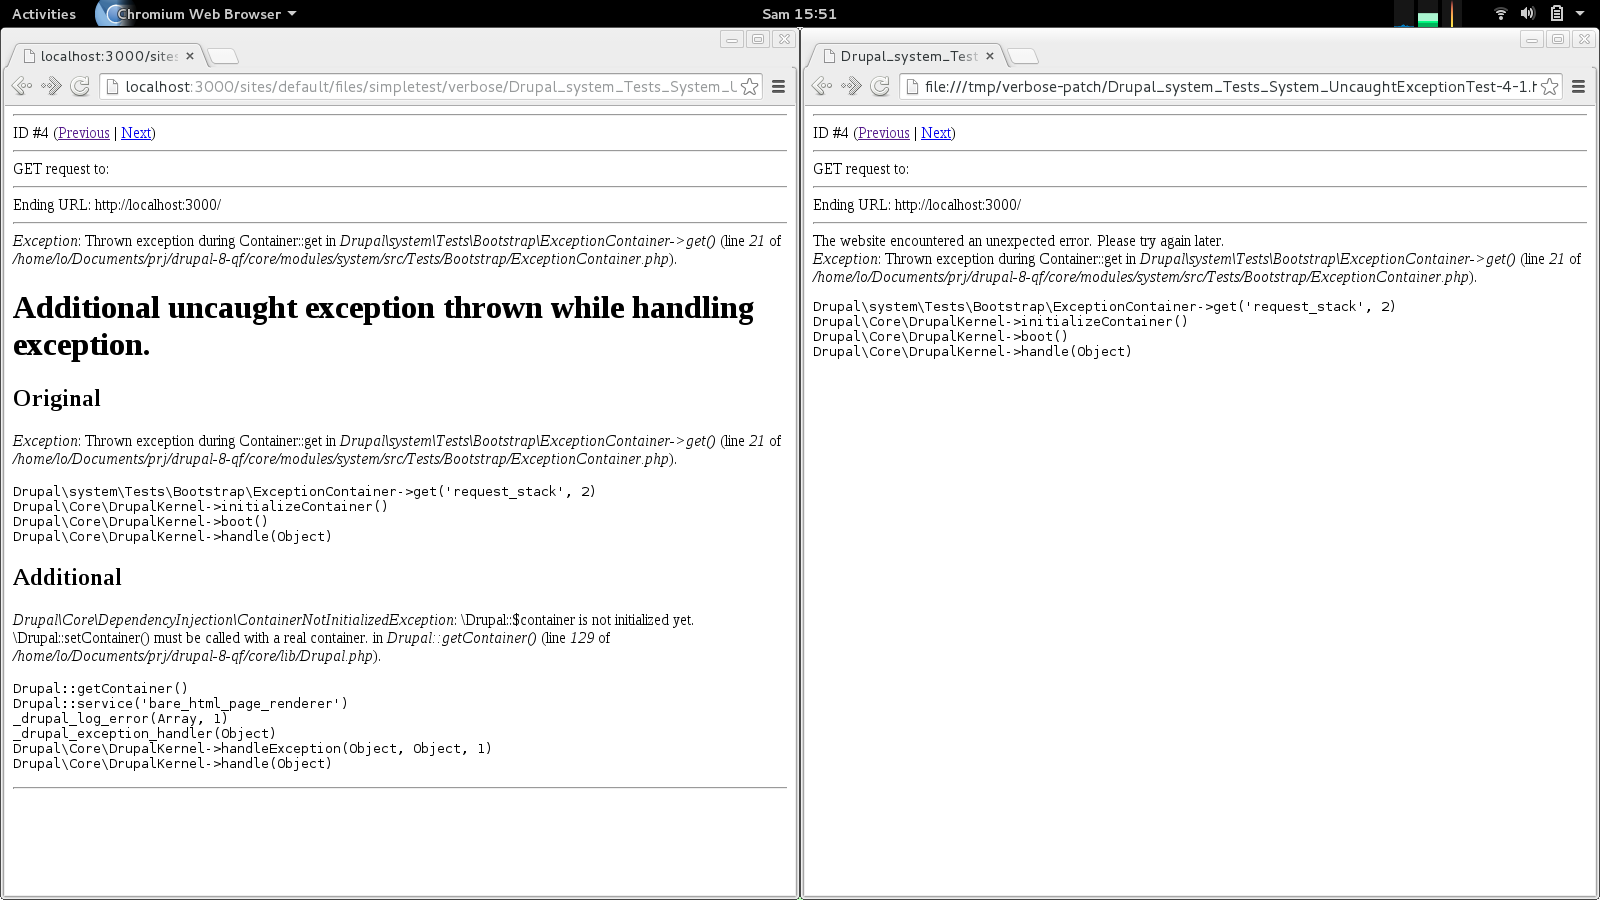The height and width of the screenshot is (900, 1600).
Task: Click the 'Original' heading
Action: [57, 398]
